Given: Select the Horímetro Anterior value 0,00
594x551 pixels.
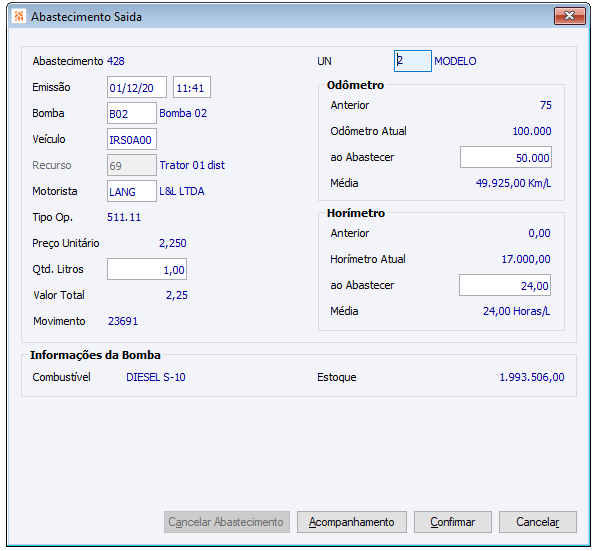Looking at the screenshot, I should tap(539, 233).
